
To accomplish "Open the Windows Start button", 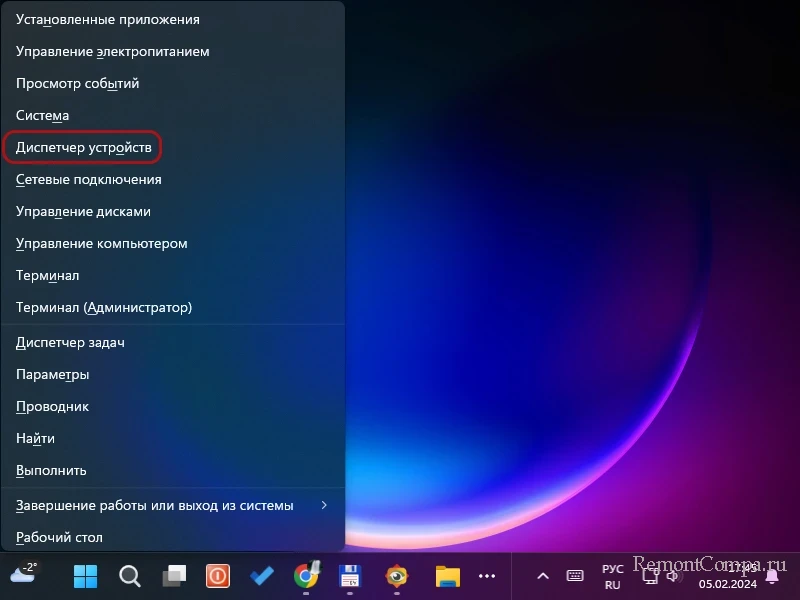I will (x=85, y=576).
